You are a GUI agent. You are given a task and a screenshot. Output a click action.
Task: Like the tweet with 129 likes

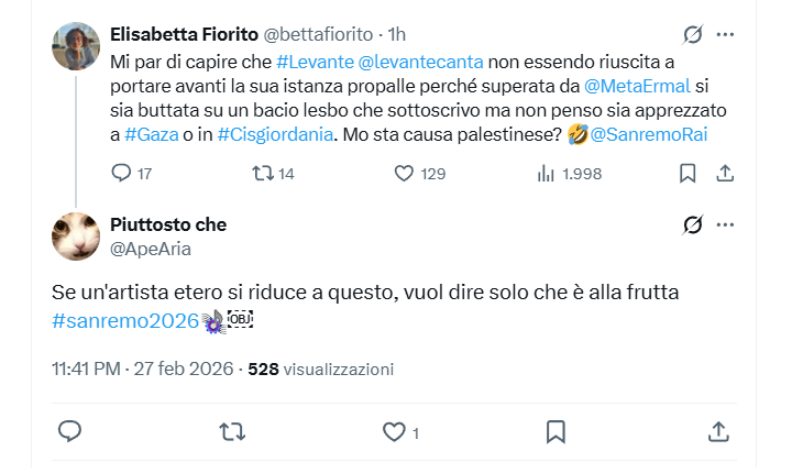point(404,173)
